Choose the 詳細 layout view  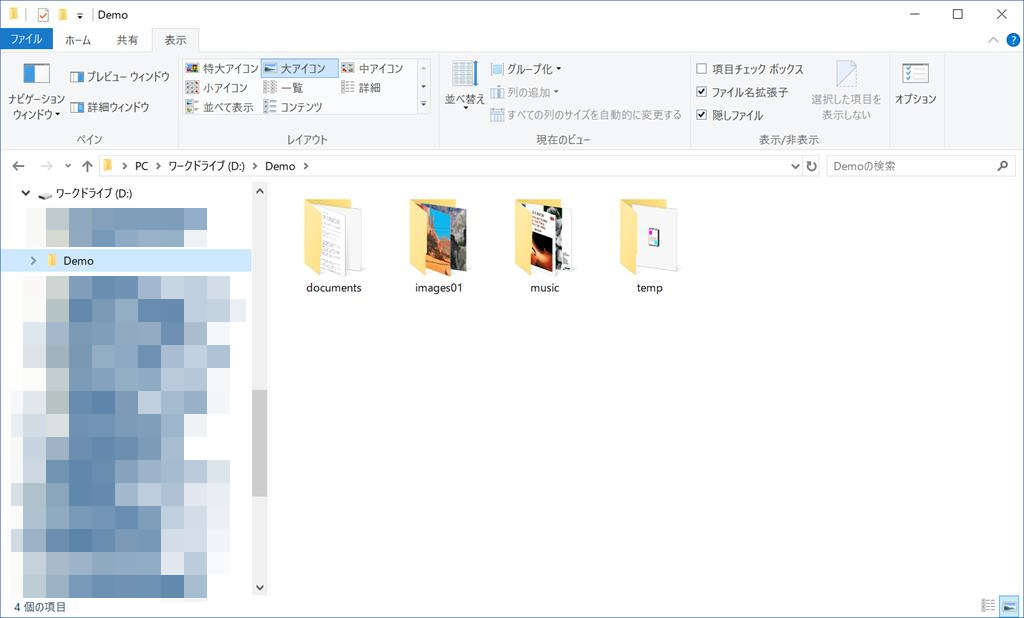[x=361, y=88]
